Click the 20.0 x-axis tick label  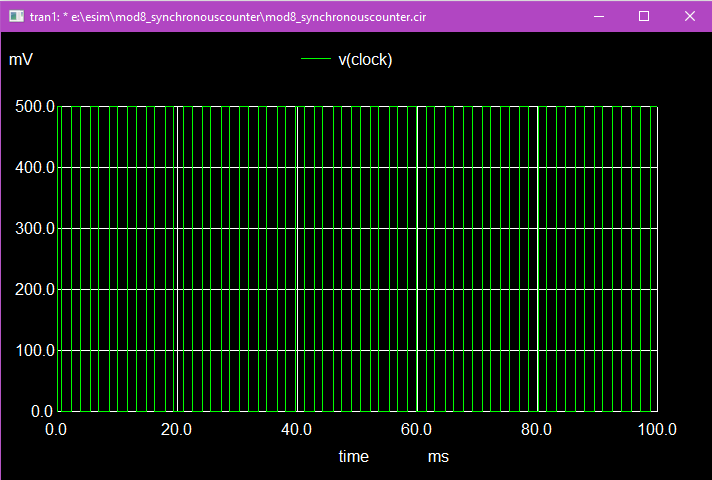176,429
